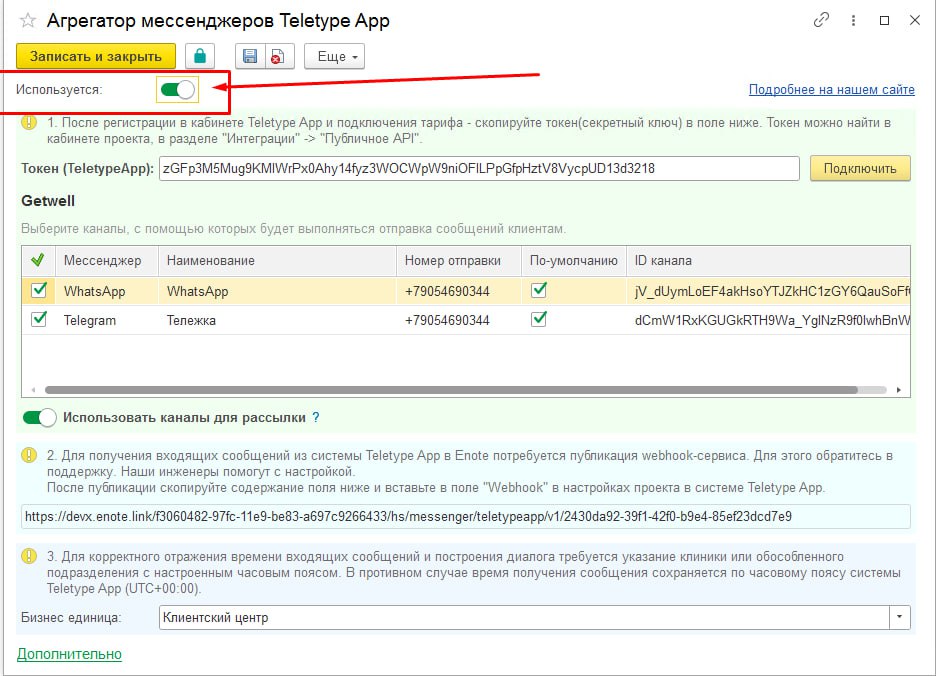Toggle WhatsApp По-умолчанию checkbox
Image resolution: width=936 pixels, height=676 pixels.
click(x=538, y=290)
